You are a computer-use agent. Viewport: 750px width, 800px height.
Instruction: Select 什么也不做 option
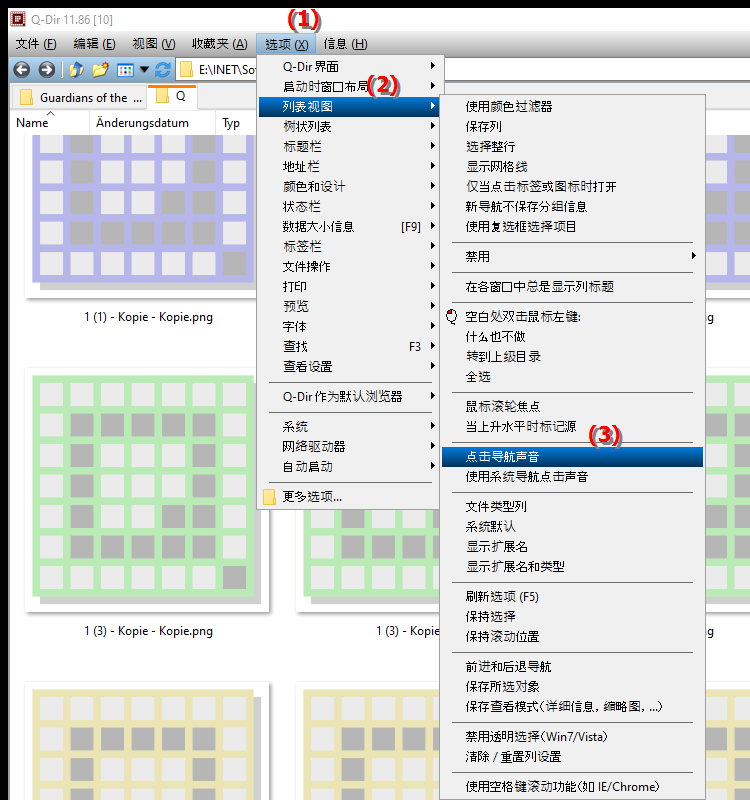click(572, 336)
